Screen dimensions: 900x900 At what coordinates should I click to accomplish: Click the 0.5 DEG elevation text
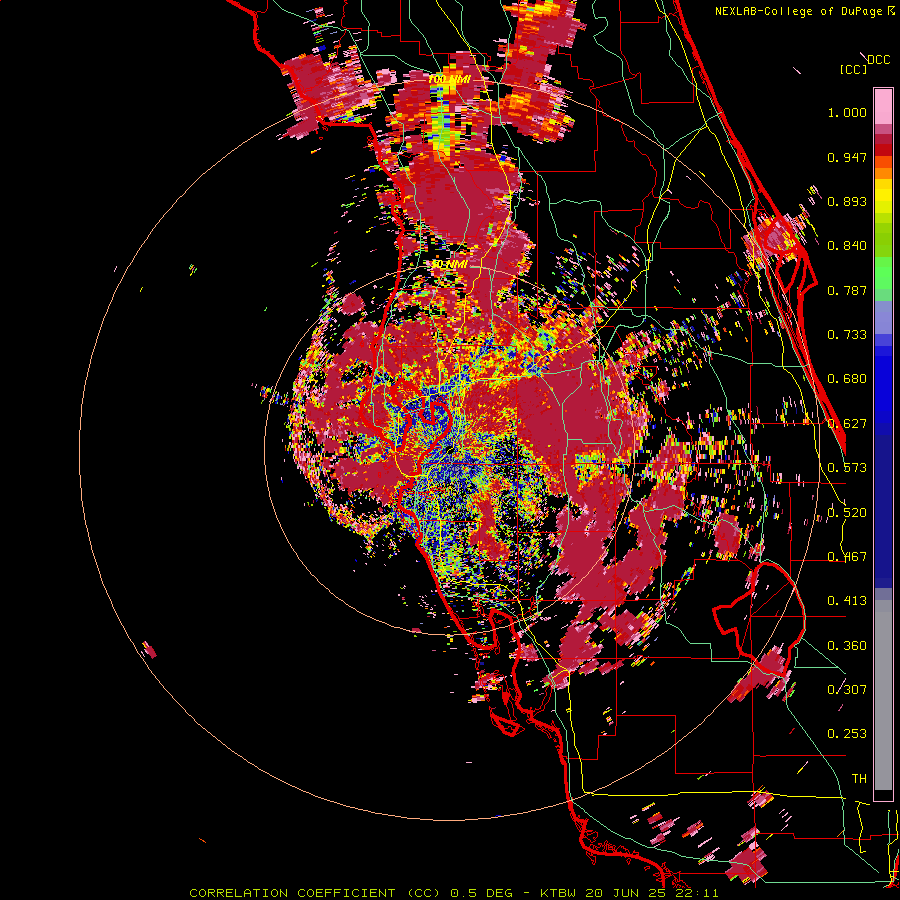point(481,893)
